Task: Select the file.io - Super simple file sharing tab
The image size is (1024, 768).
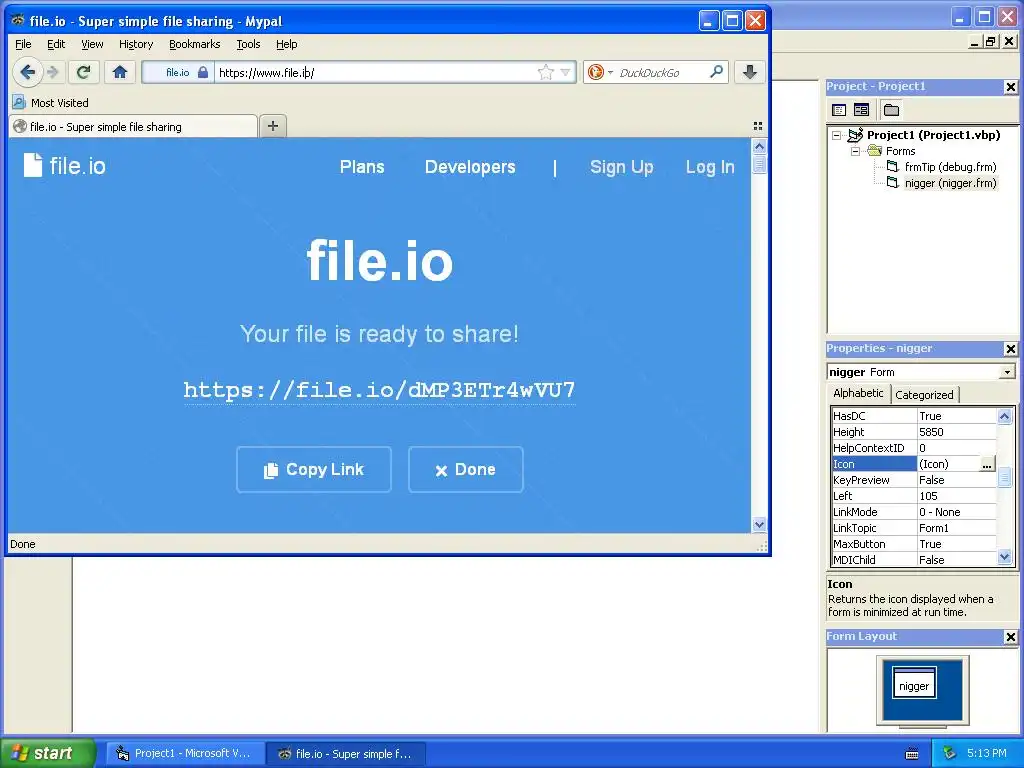Action: (133, 127)
